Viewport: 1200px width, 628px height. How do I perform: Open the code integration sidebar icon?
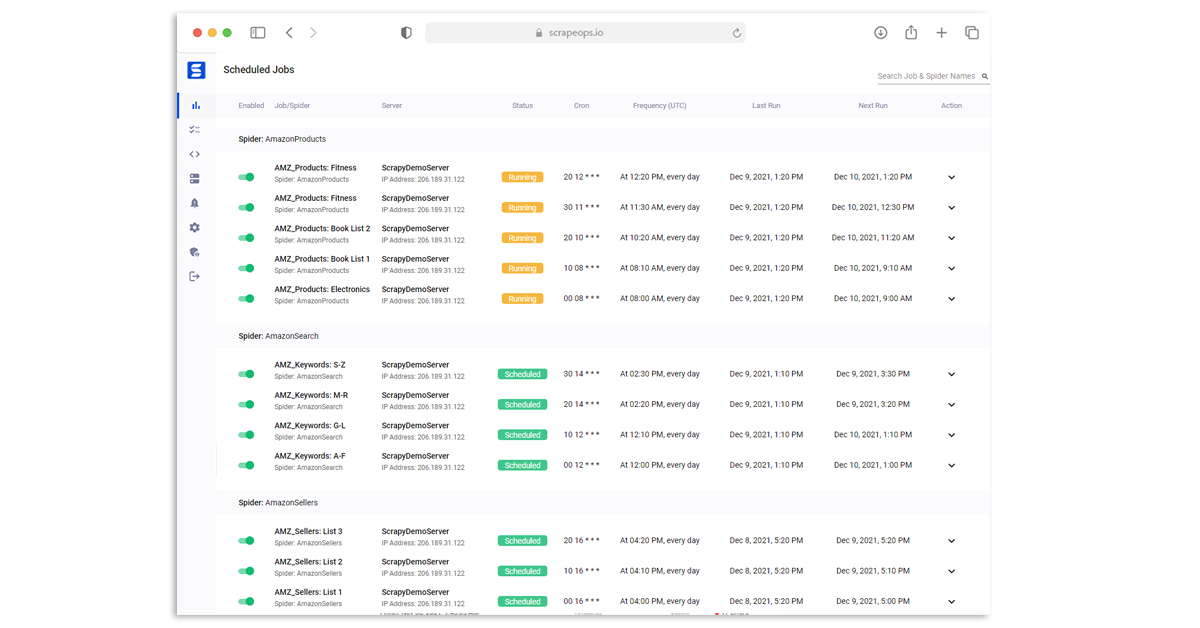tap(196, 154)
